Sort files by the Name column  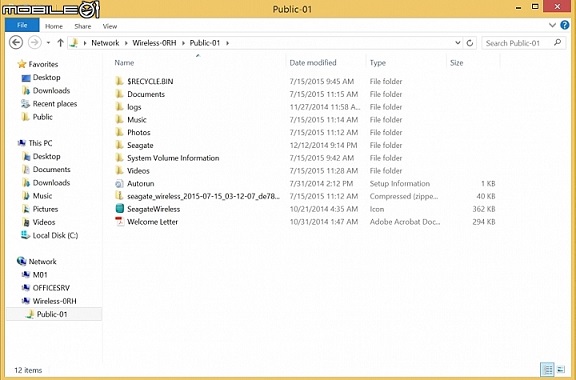tap(124, 63)
